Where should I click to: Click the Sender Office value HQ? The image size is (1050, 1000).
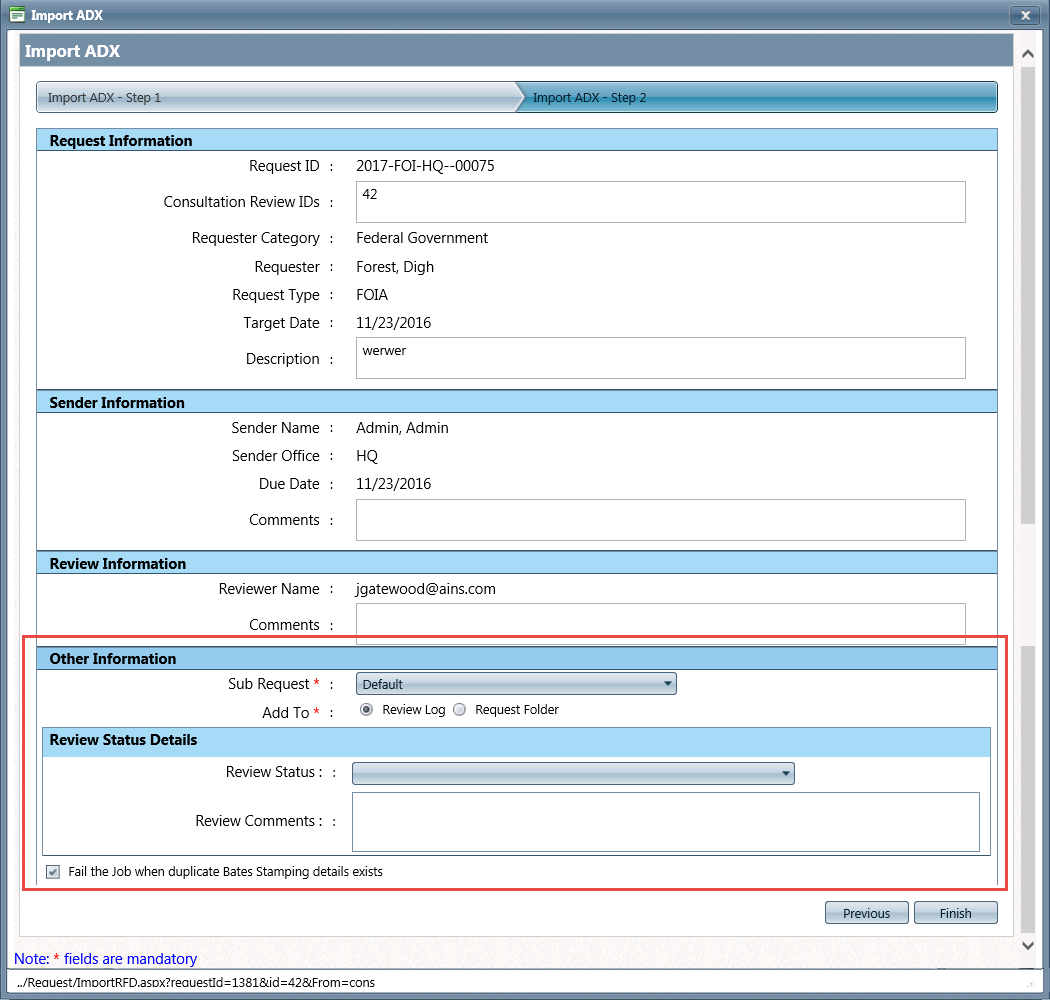pos(367,456)
